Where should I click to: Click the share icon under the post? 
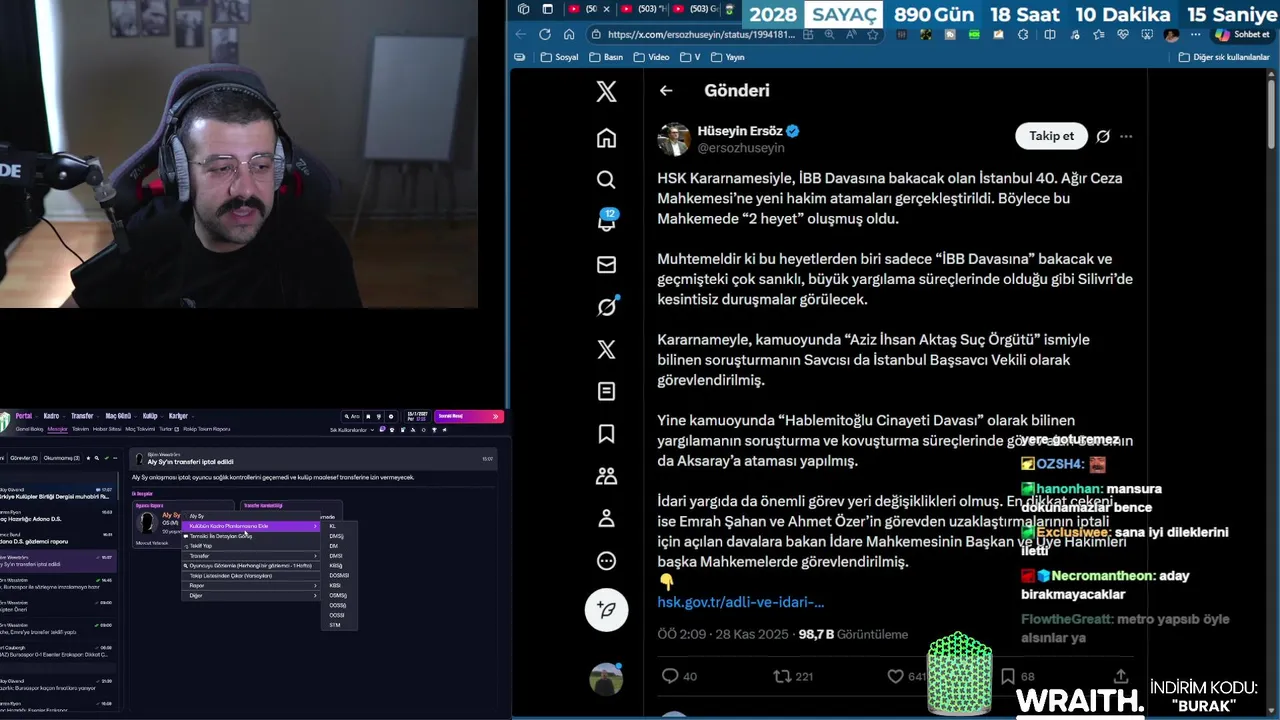click(1121, 676)
